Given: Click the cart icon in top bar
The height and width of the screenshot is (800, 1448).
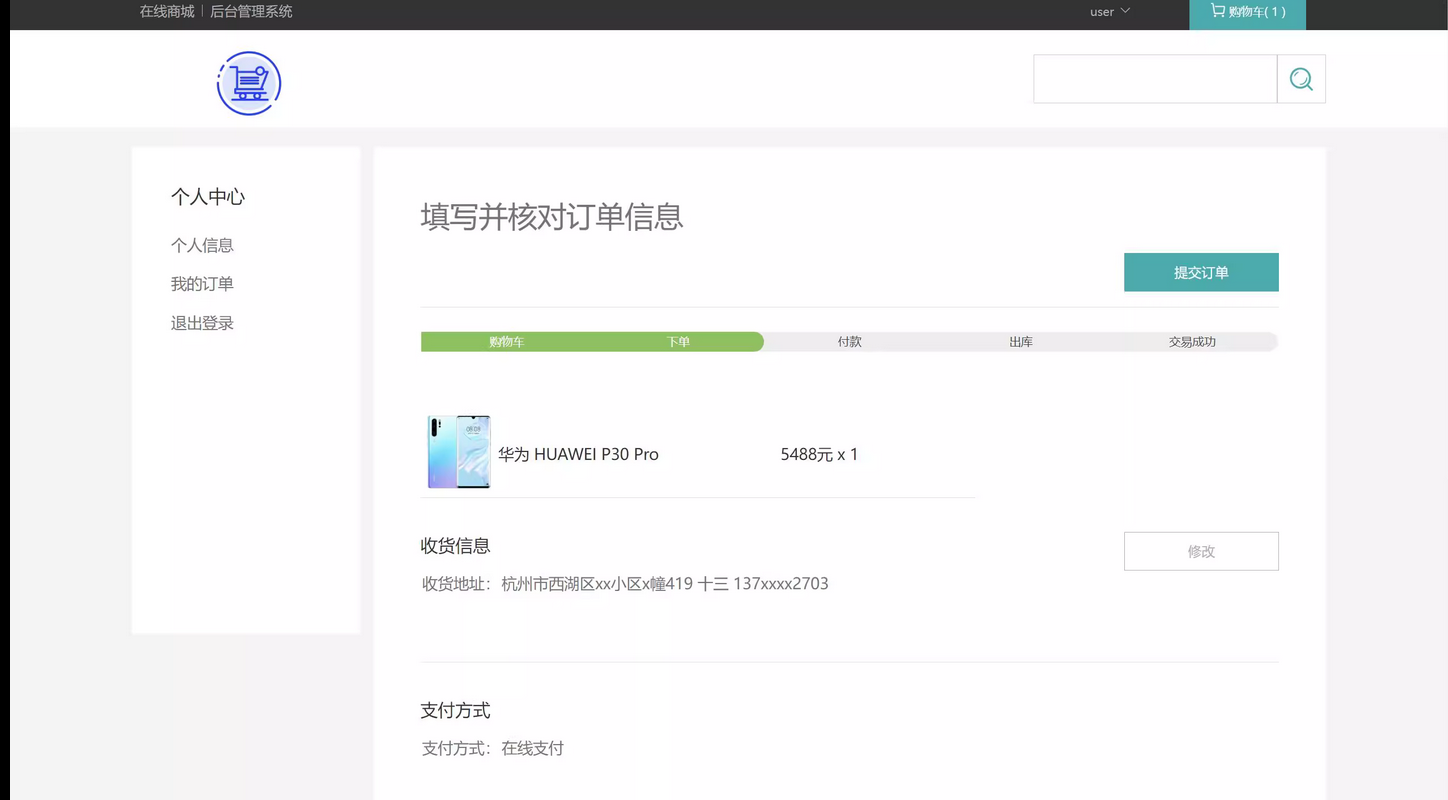Looking at the screenshot, I should point(1217,11).
